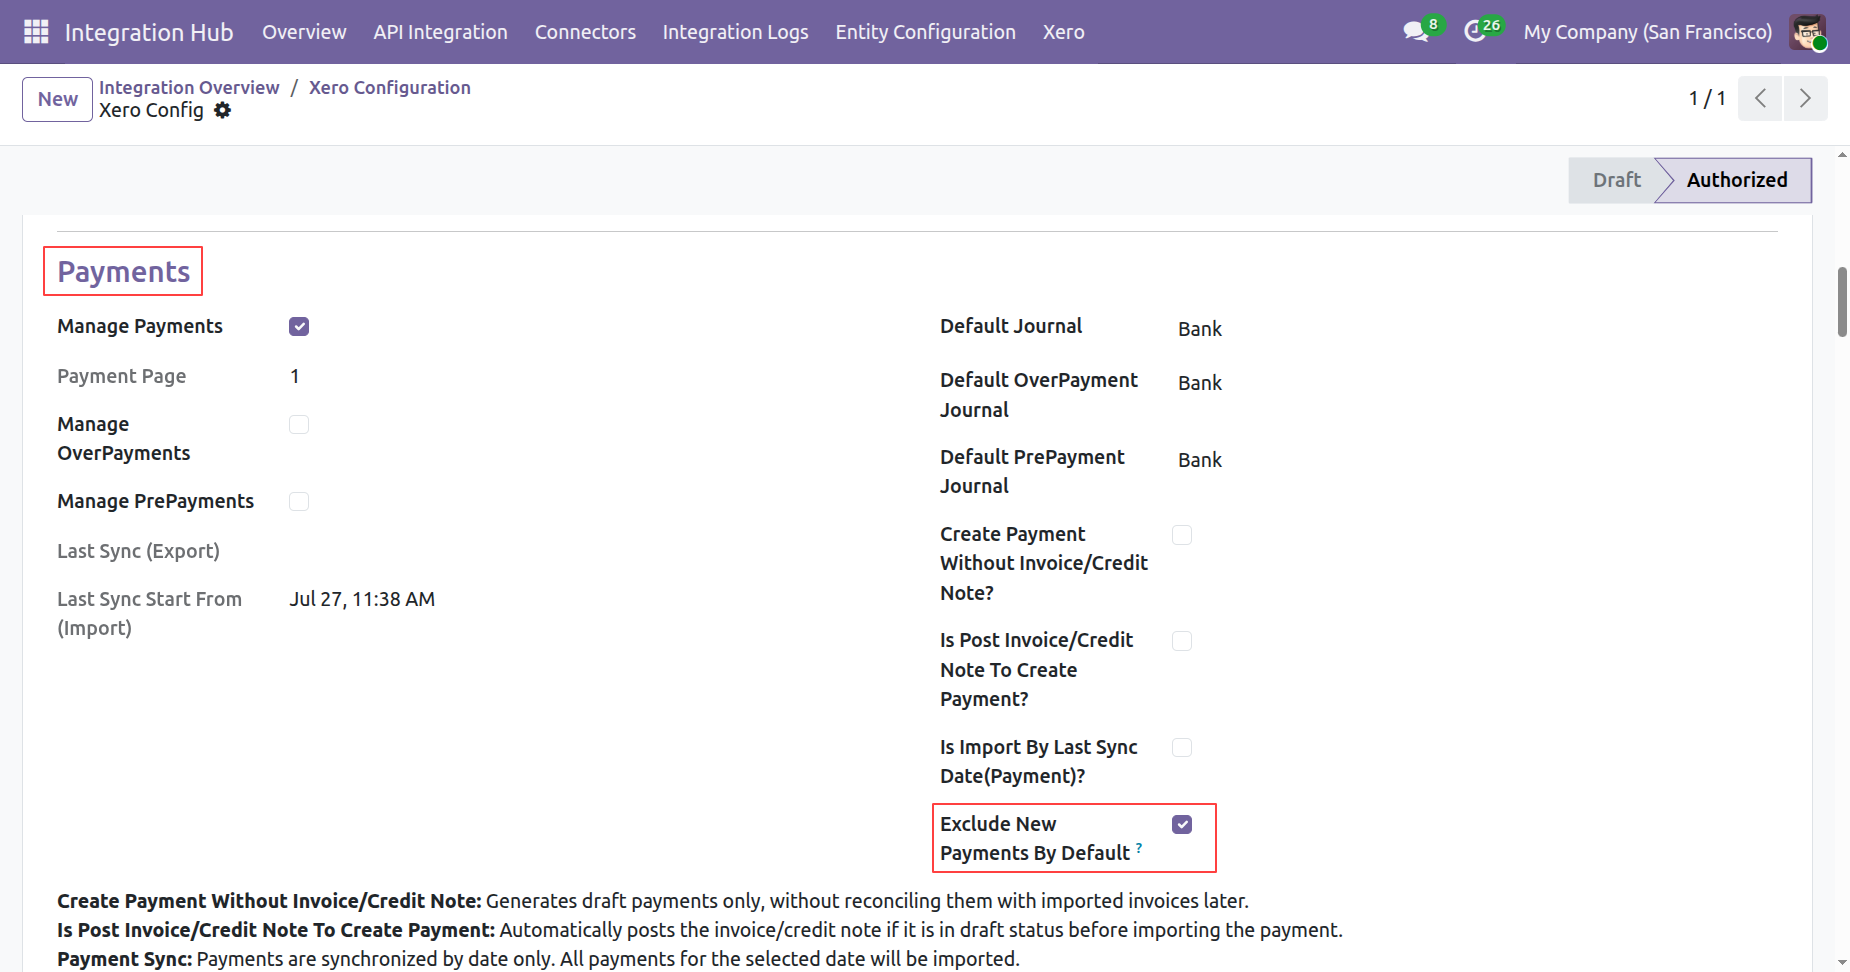
Task: Click the Payment Sync help text line
Action: point(538,959)
